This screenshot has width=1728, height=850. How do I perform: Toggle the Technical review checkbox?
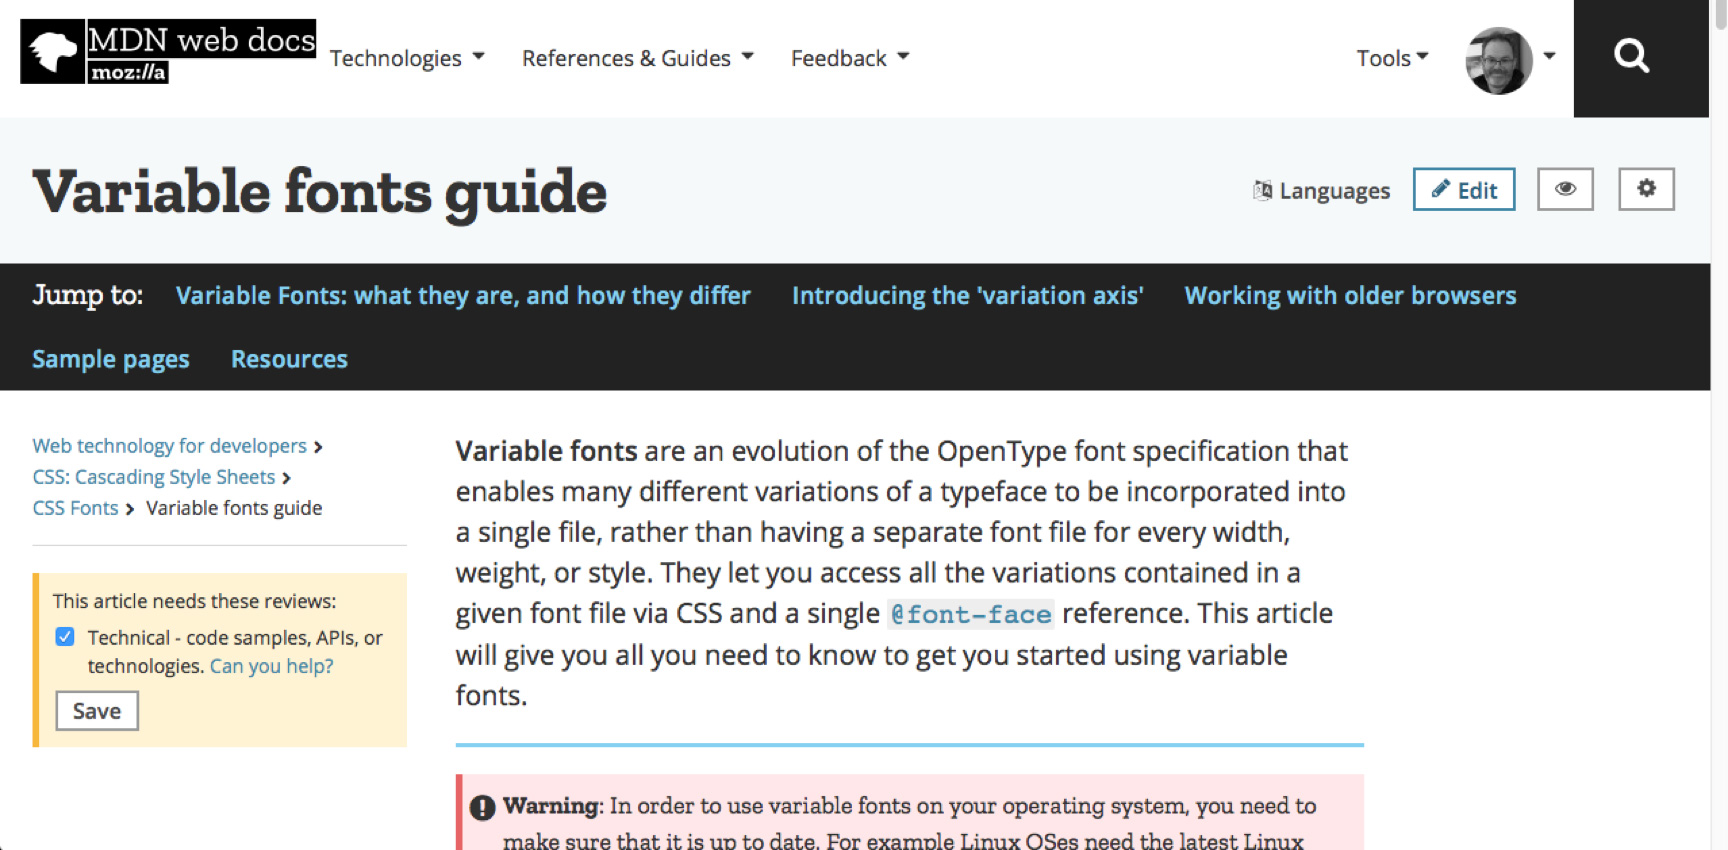click(65, 637)
